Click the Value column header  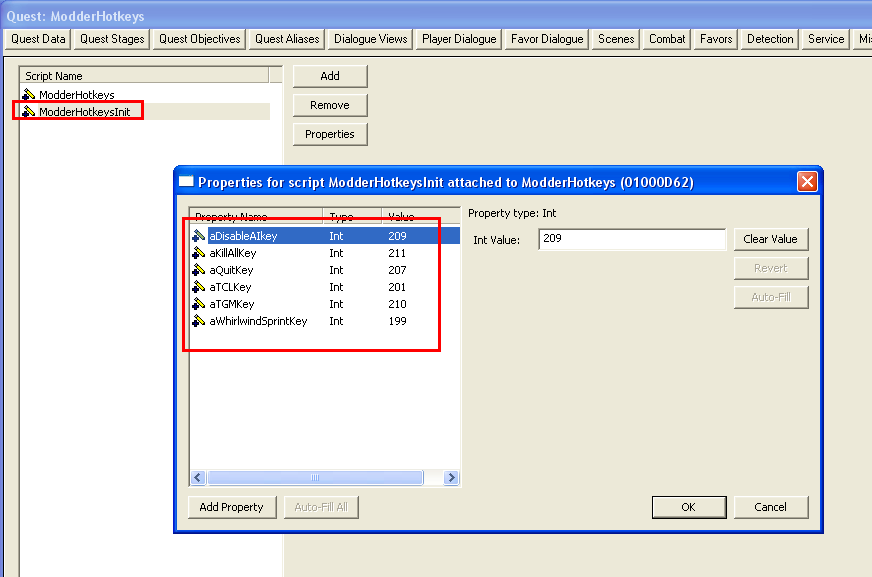pos(421,216)
